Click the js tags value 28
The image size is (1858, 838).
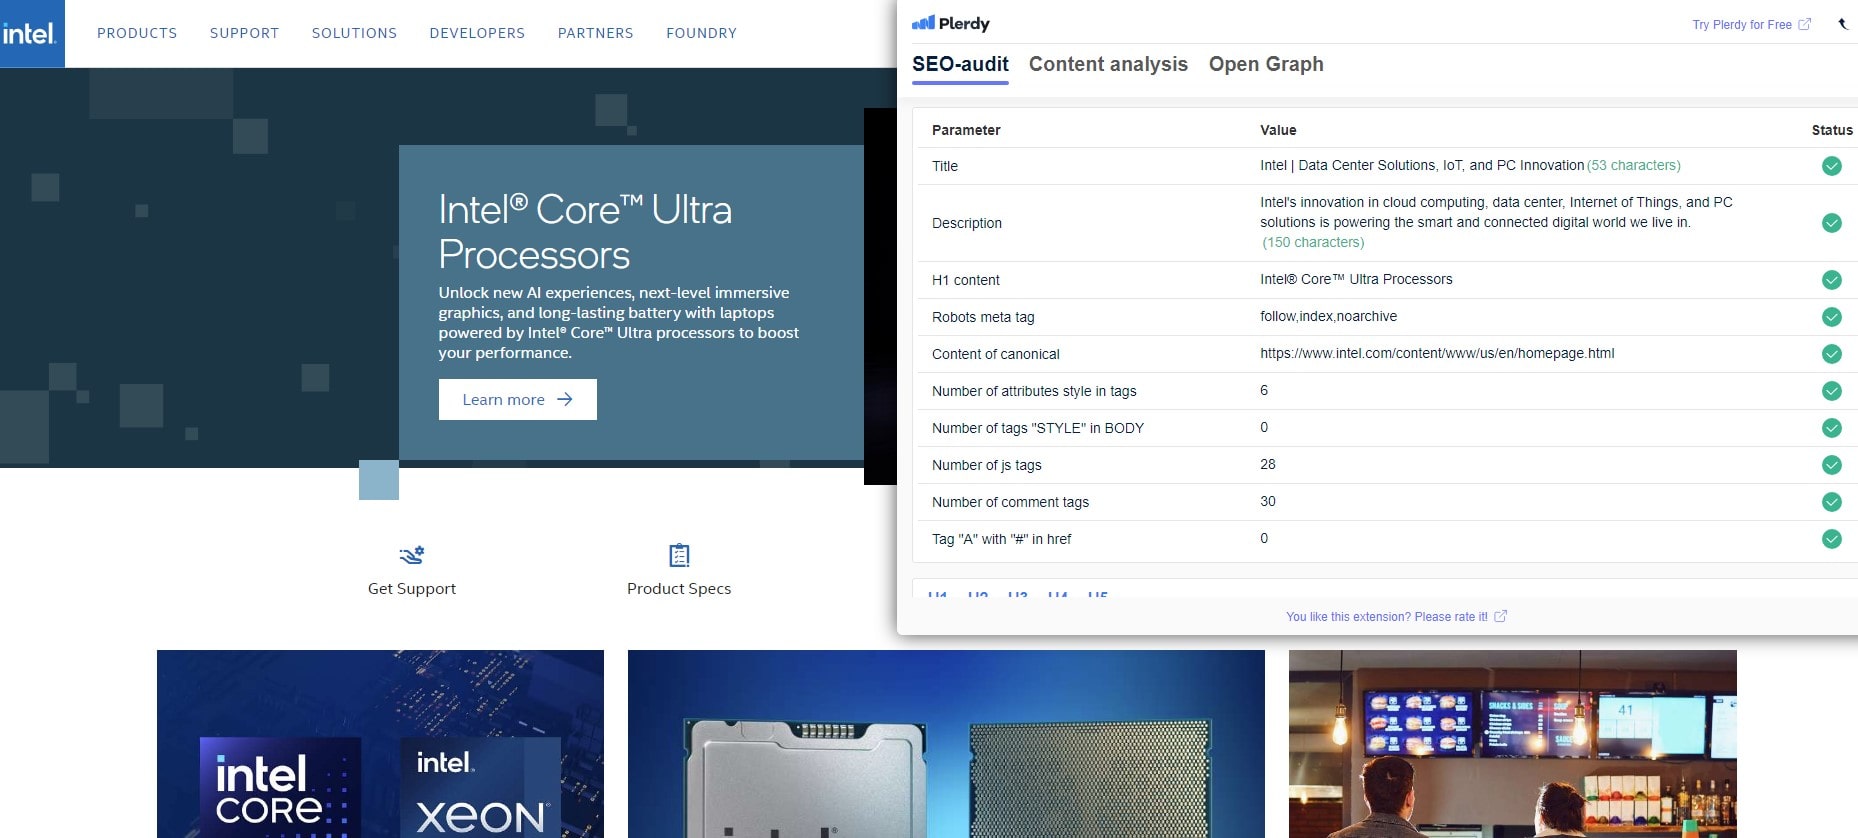pyautogui.click(x=1268, y=464)
